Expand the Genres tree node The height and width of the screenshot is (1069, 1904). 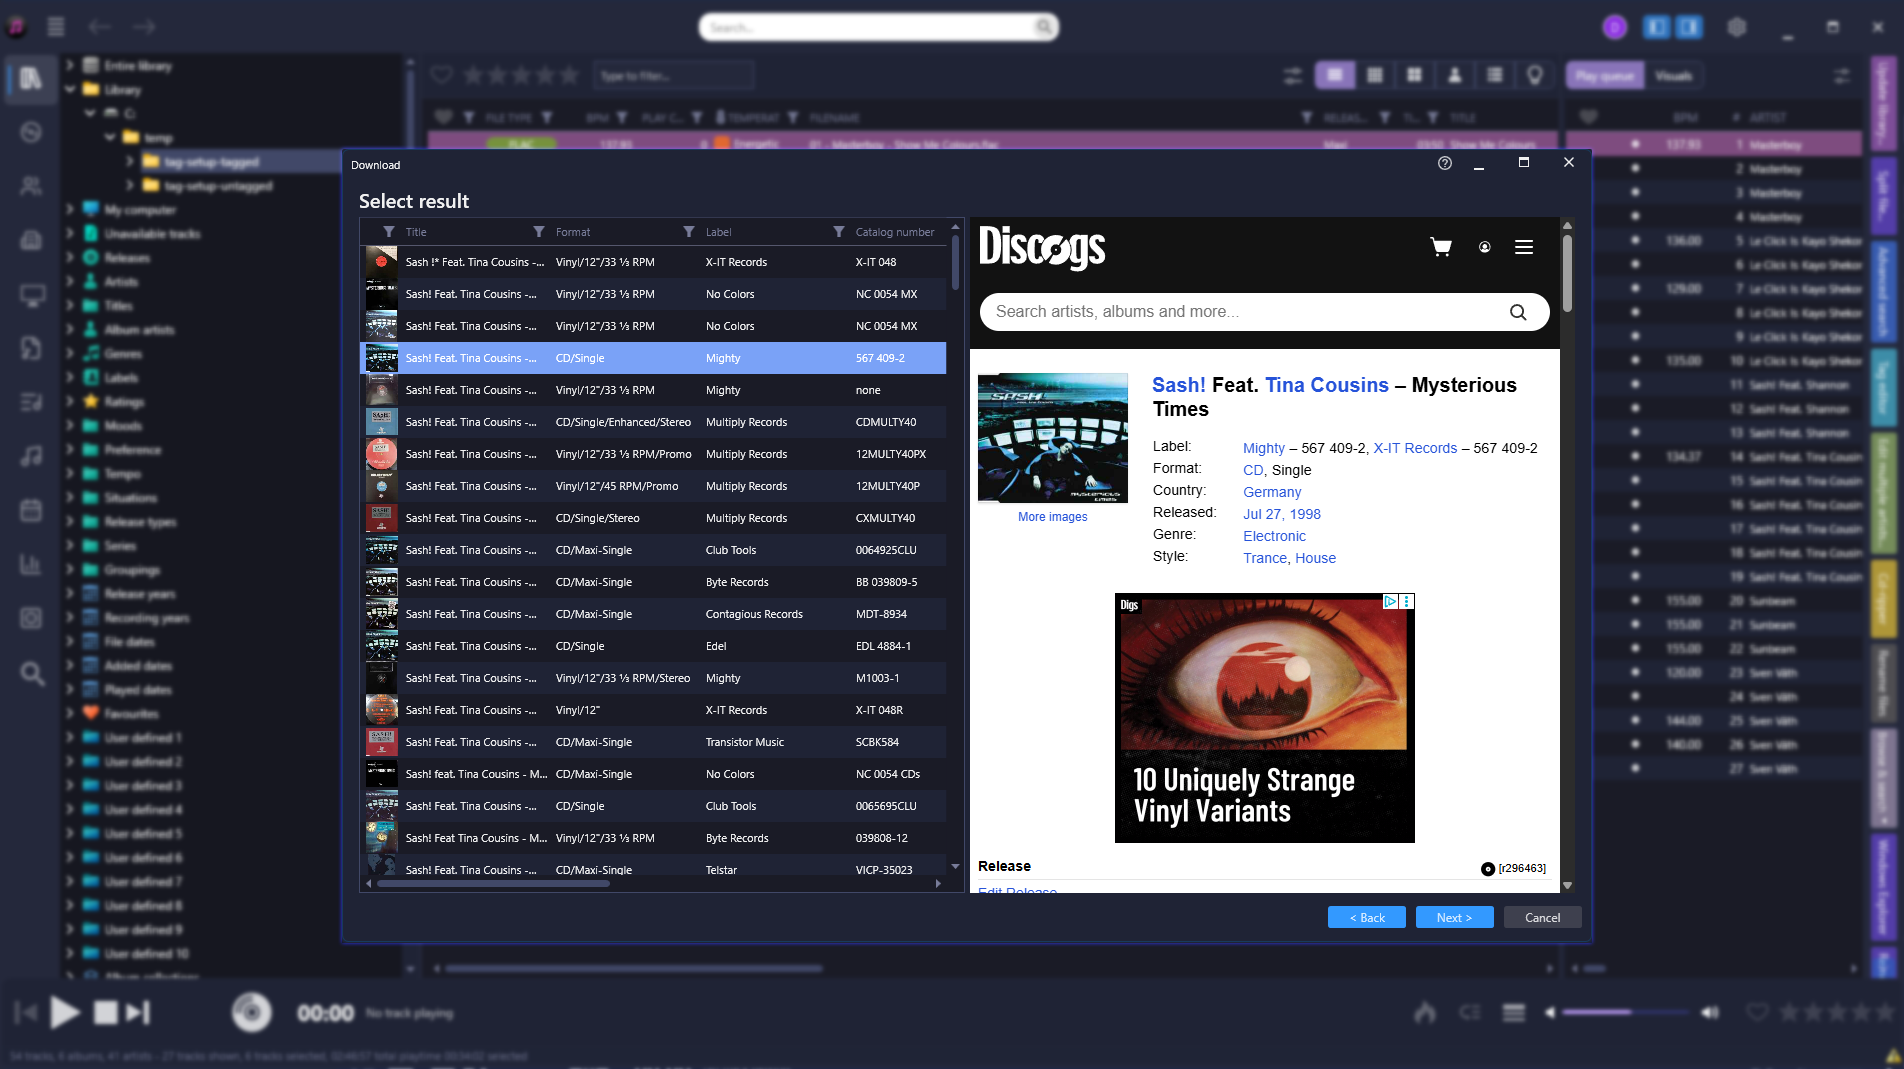pyautogui.click(x=70, y=353)
